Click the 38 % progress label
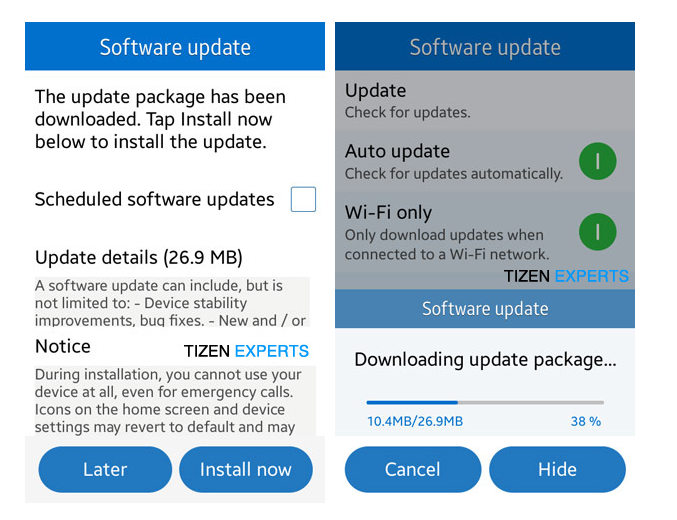This screenshot has height=520, width=677. tap(586, 421)
